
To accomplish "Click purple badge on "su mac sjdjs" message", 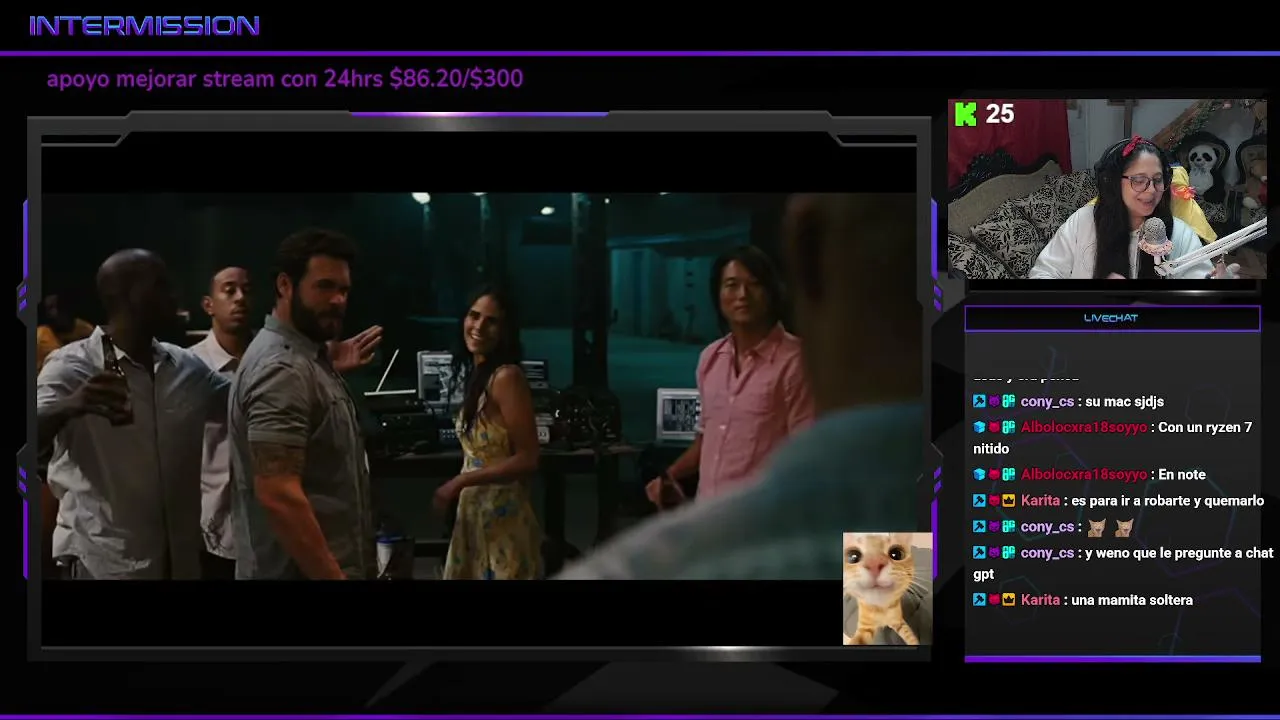I will point(994,402).
